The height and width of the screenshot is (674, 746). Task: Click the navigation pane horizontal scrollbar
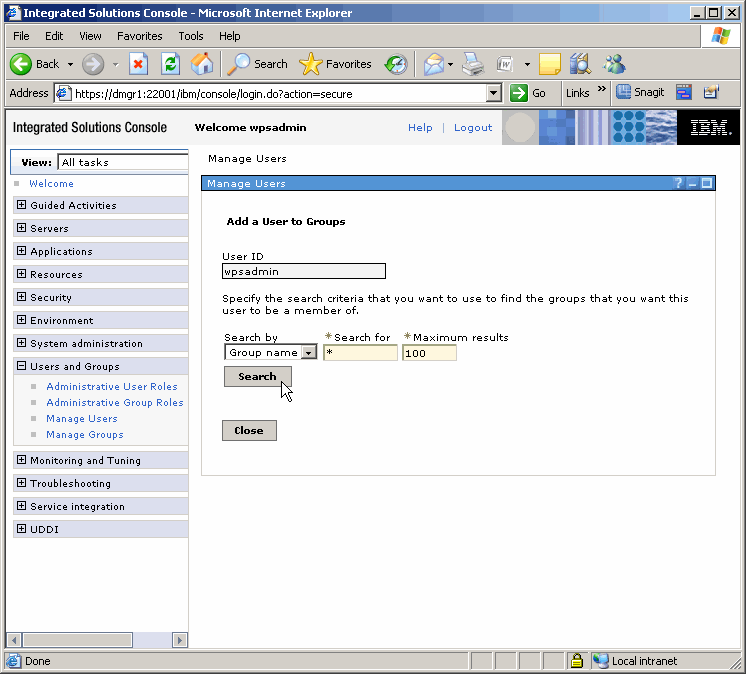click(x=97, y=640)
